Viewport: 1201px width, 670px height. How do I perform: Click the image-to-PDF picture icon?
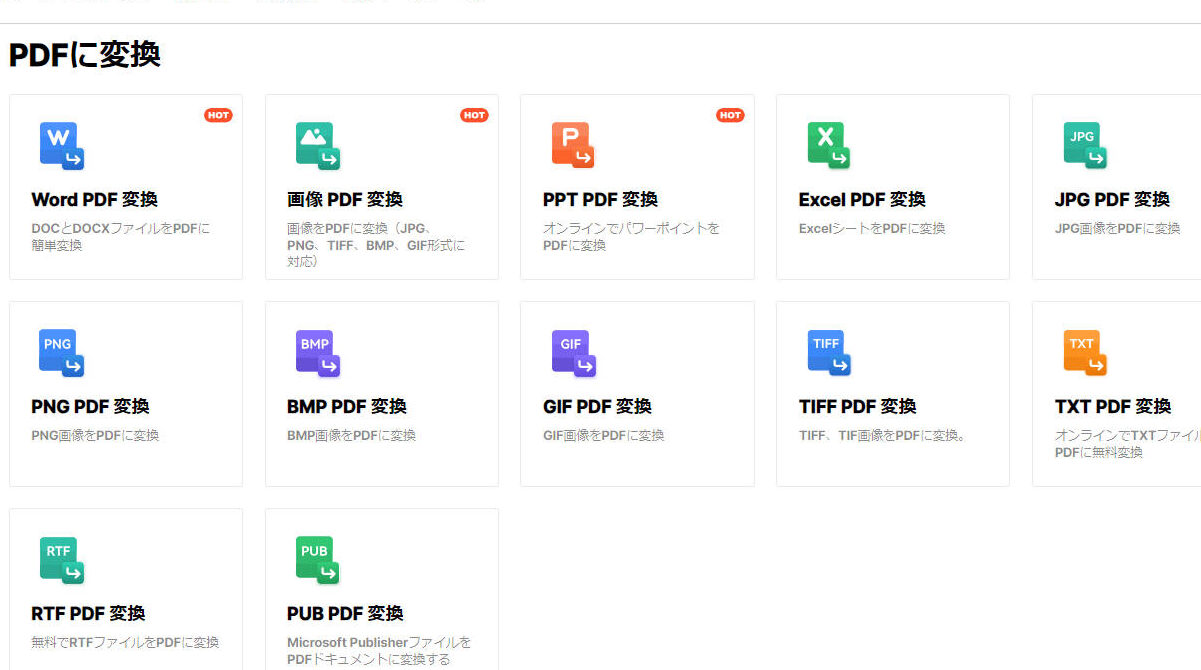(318, 146)
